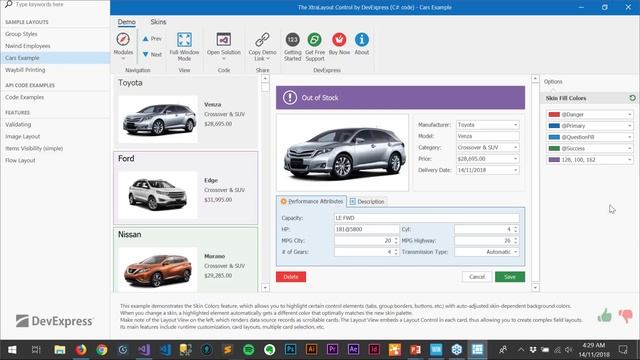The height and width of the screenshot is (360, 640).
Task: Open Nwind Employees sample
Action: coord(28,46)
